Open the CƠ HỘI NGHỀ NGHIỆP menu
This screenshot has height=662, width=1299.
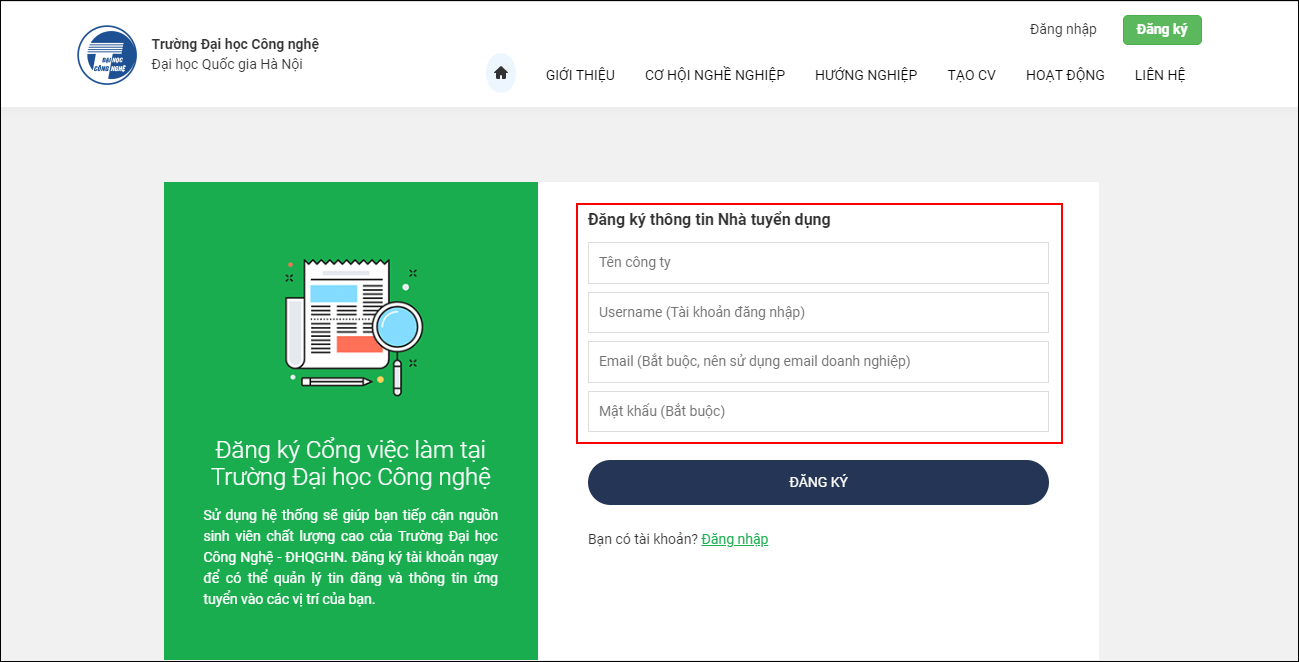click(714, 75)
